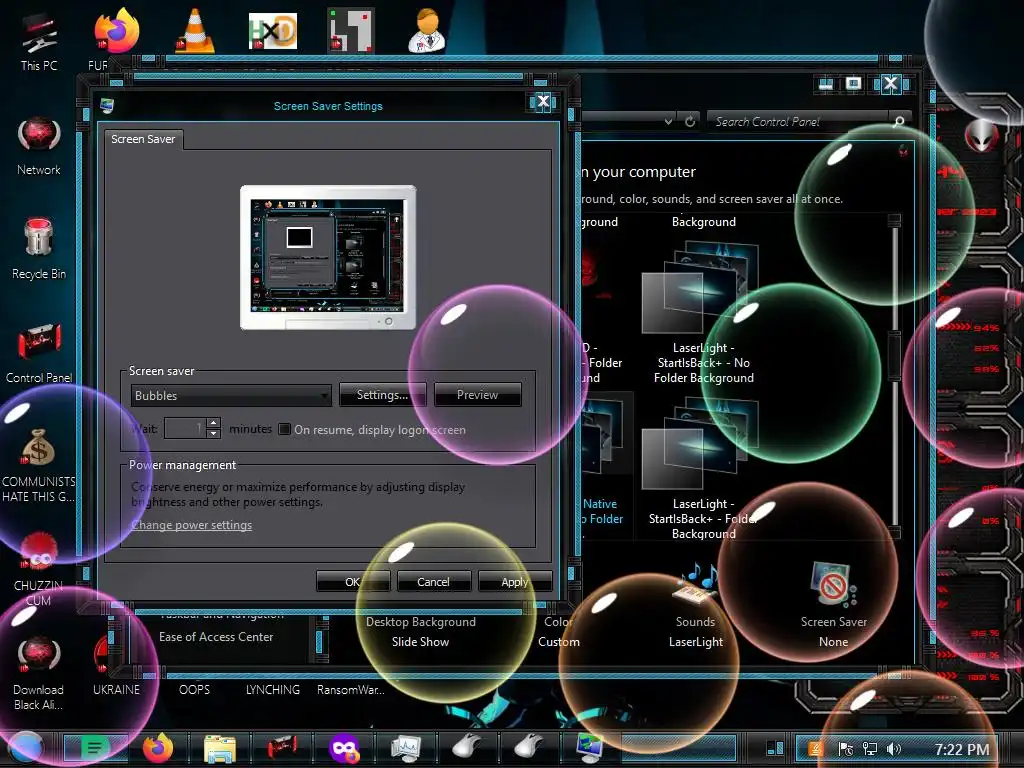Select LaserLight StartIsBack+ No Folder Background theme

703,313
